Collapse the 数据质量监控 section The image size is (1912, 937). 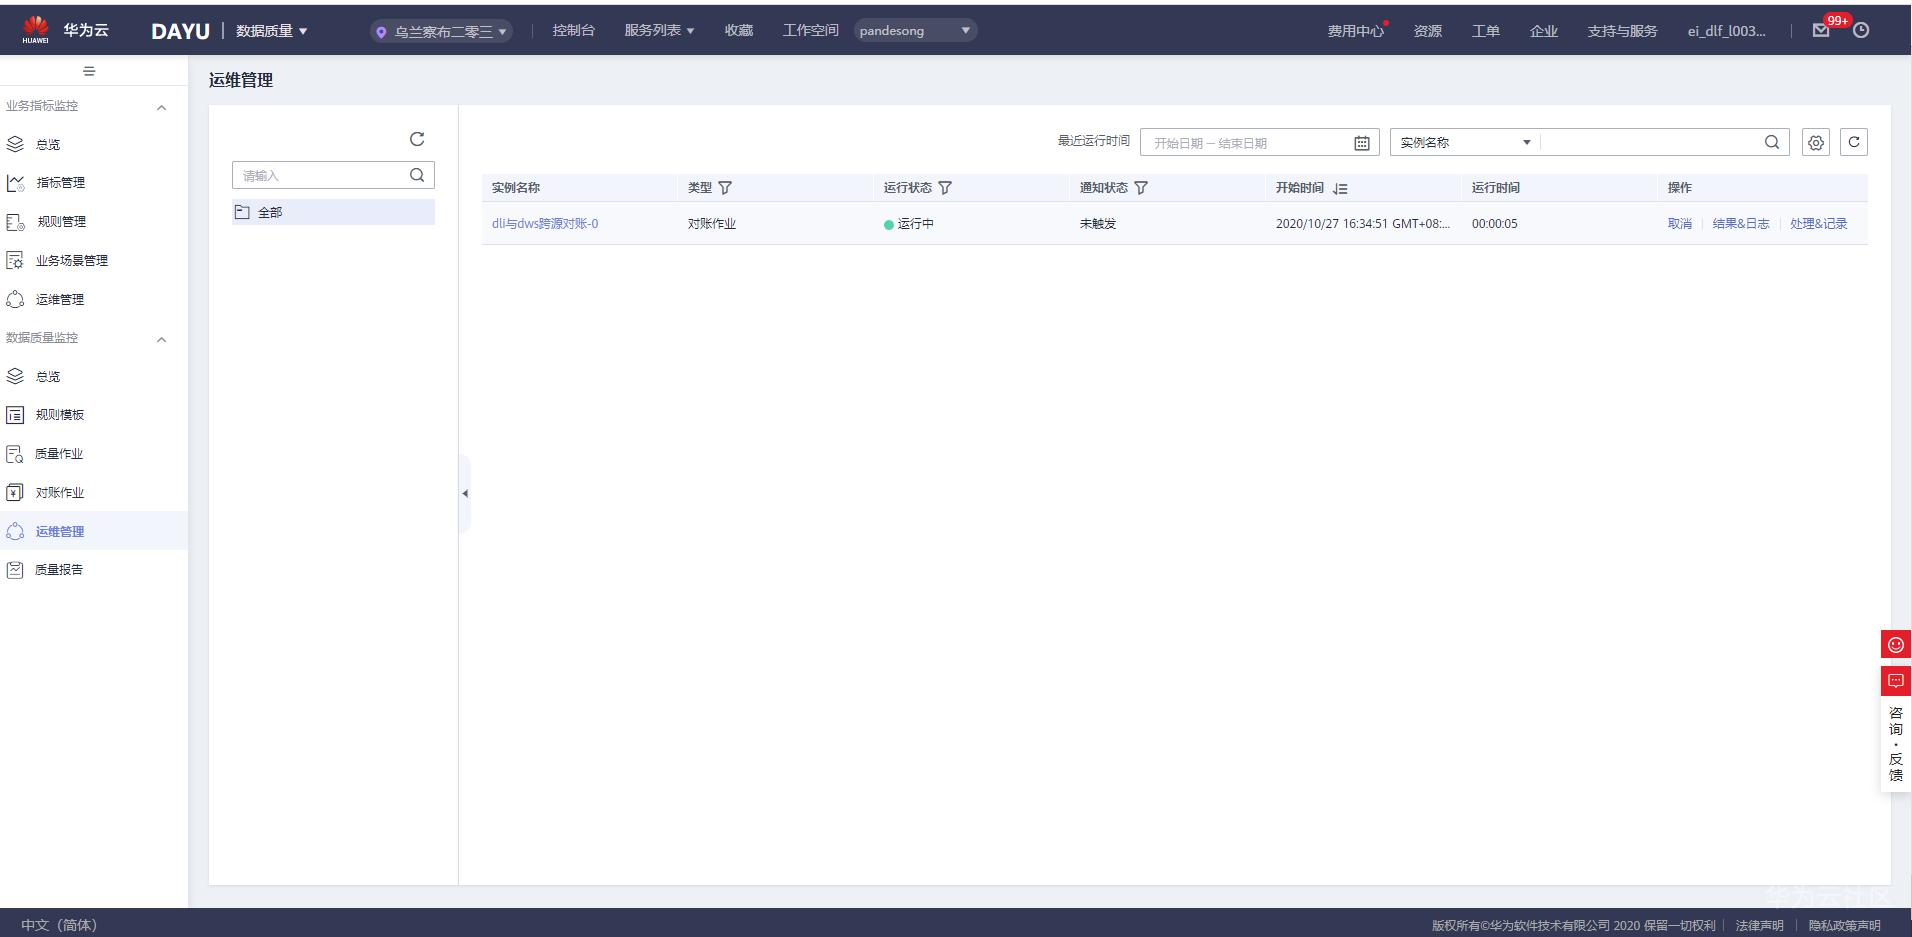click(161, 339)
